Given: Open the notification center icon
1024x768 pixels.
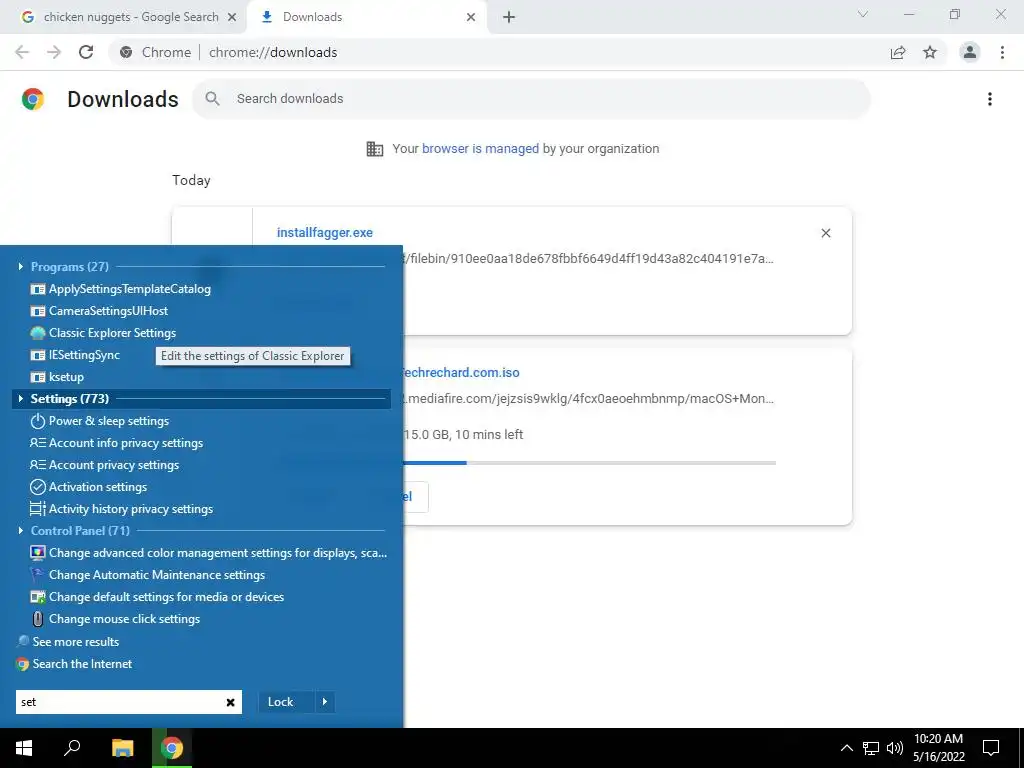Looking at the screenshot, I should [991, 748].
